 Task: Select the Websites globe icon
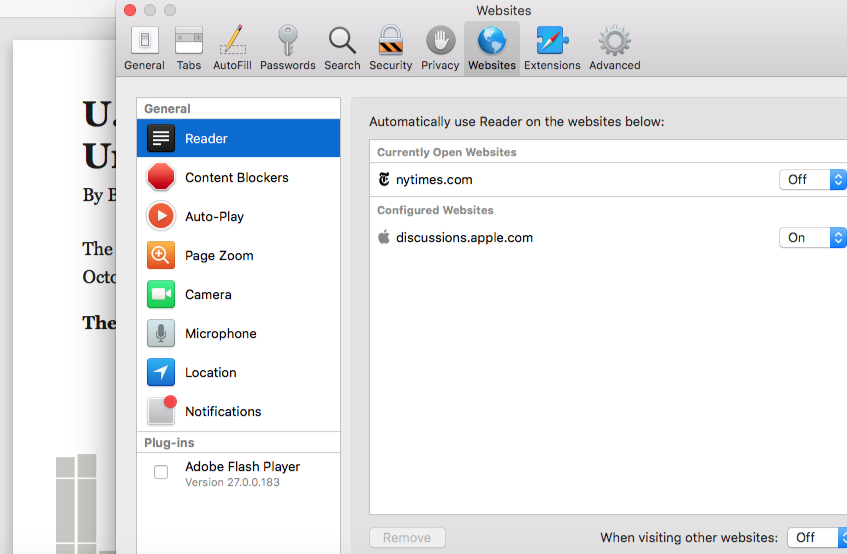[492, 40]
